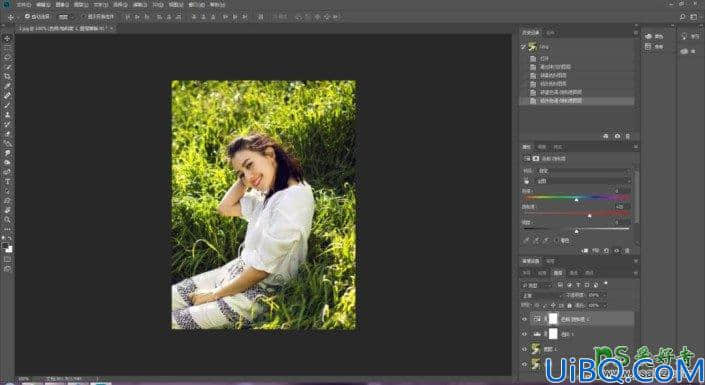The width and height of the screenshot is (705, 385).
Task: Select the Clone Stamp tool
Action: (7, 114)
